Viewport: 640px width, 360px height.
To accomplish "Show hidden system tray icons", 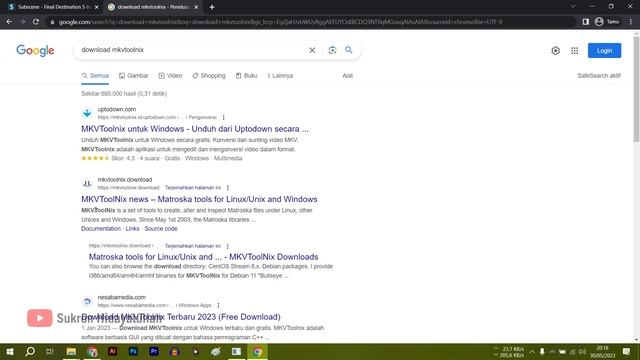I will coord(532,352).
